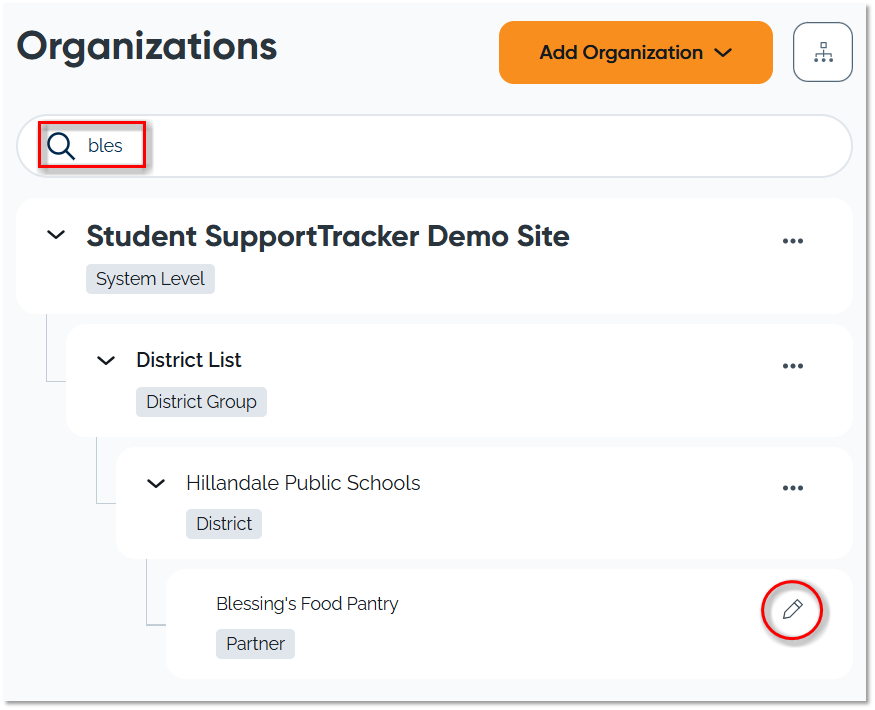Click into the search field containing "bles"

coord(450,146)
